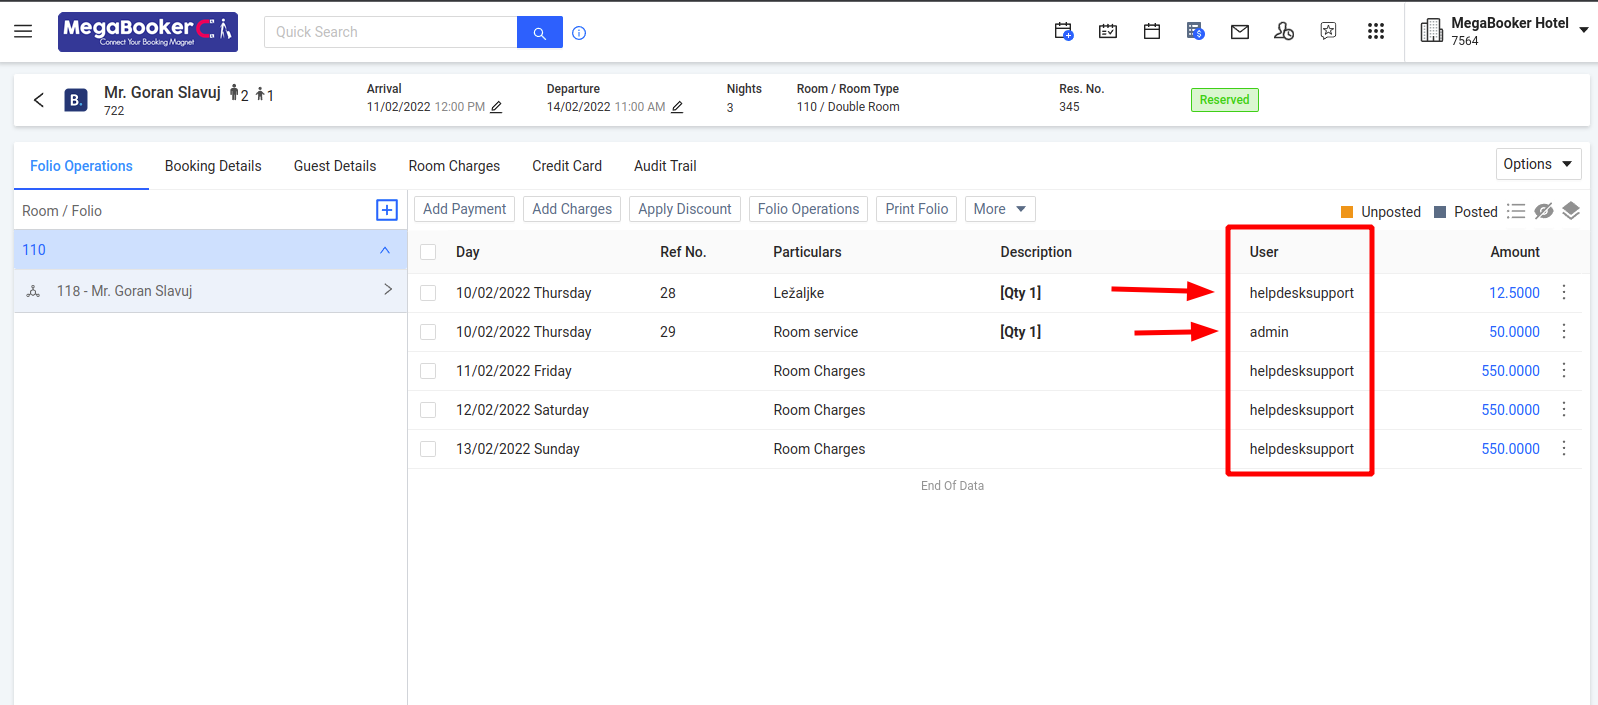Open the star review chat icon
The image size is (1598, 705).
point(1328,32)
